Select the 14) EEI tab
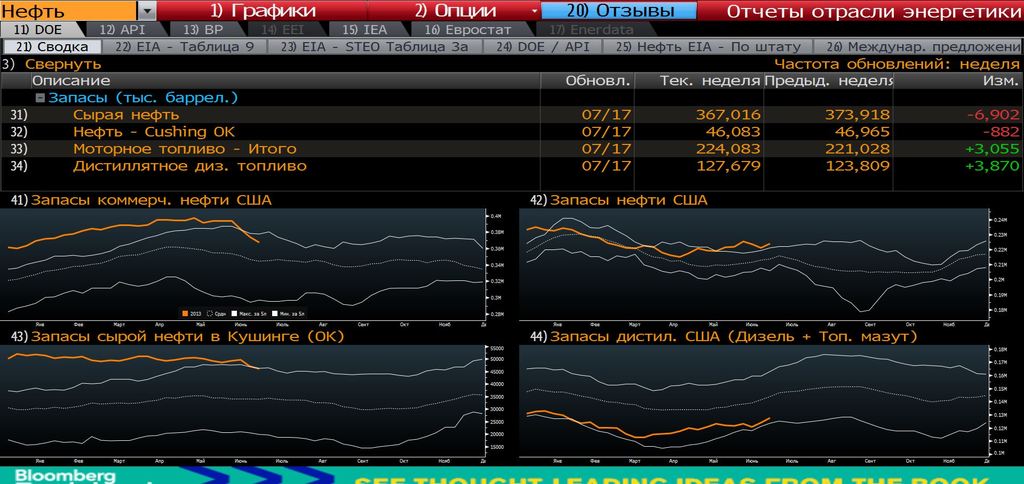This screenshot has width=1024, height=484. [x=283, y=29]
